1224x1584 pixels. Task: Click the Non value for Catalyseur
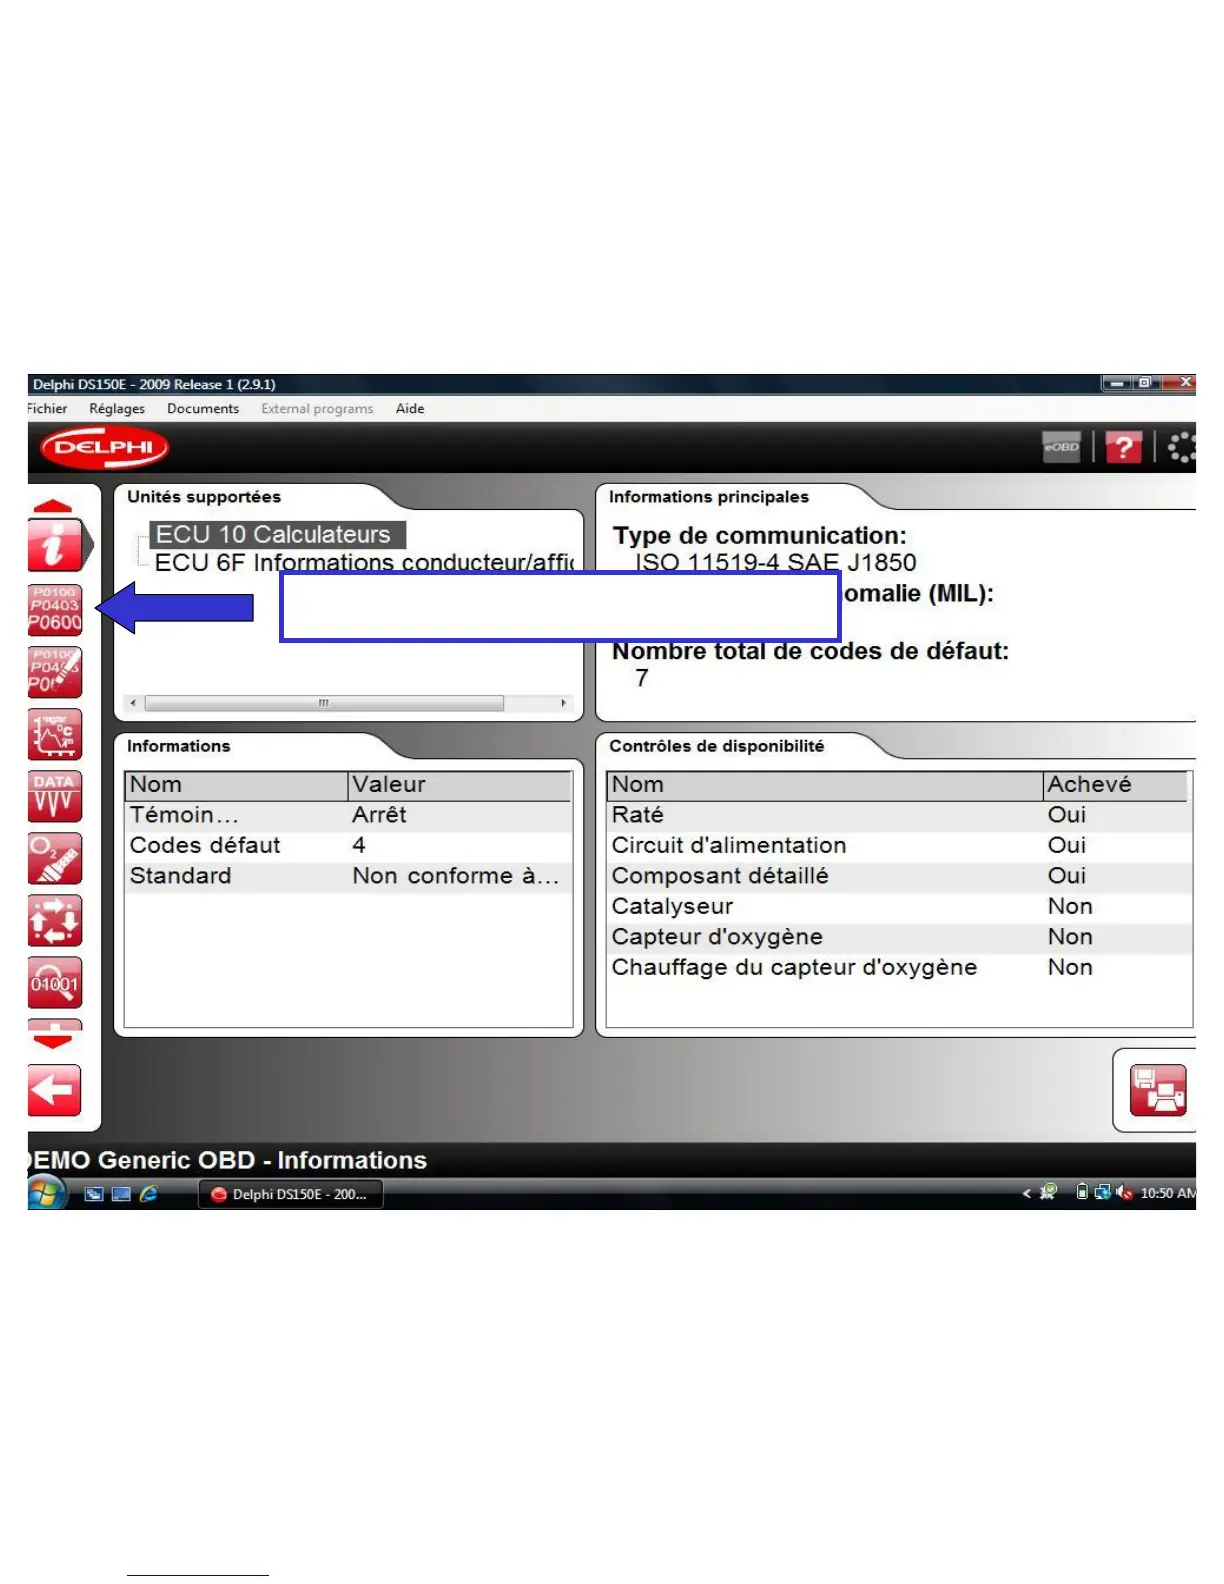click(1070, 906)
